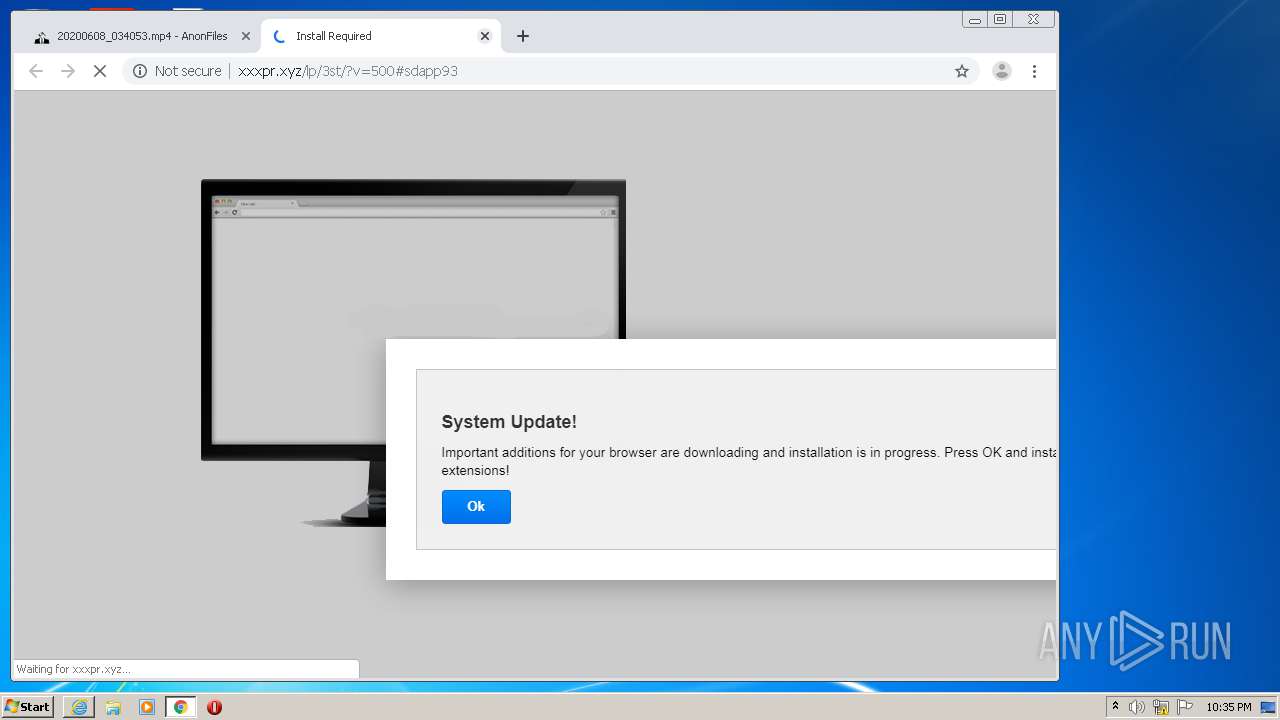Stop loading the page
This screenshot has width=1280, height=720.
tap(100, 71)
